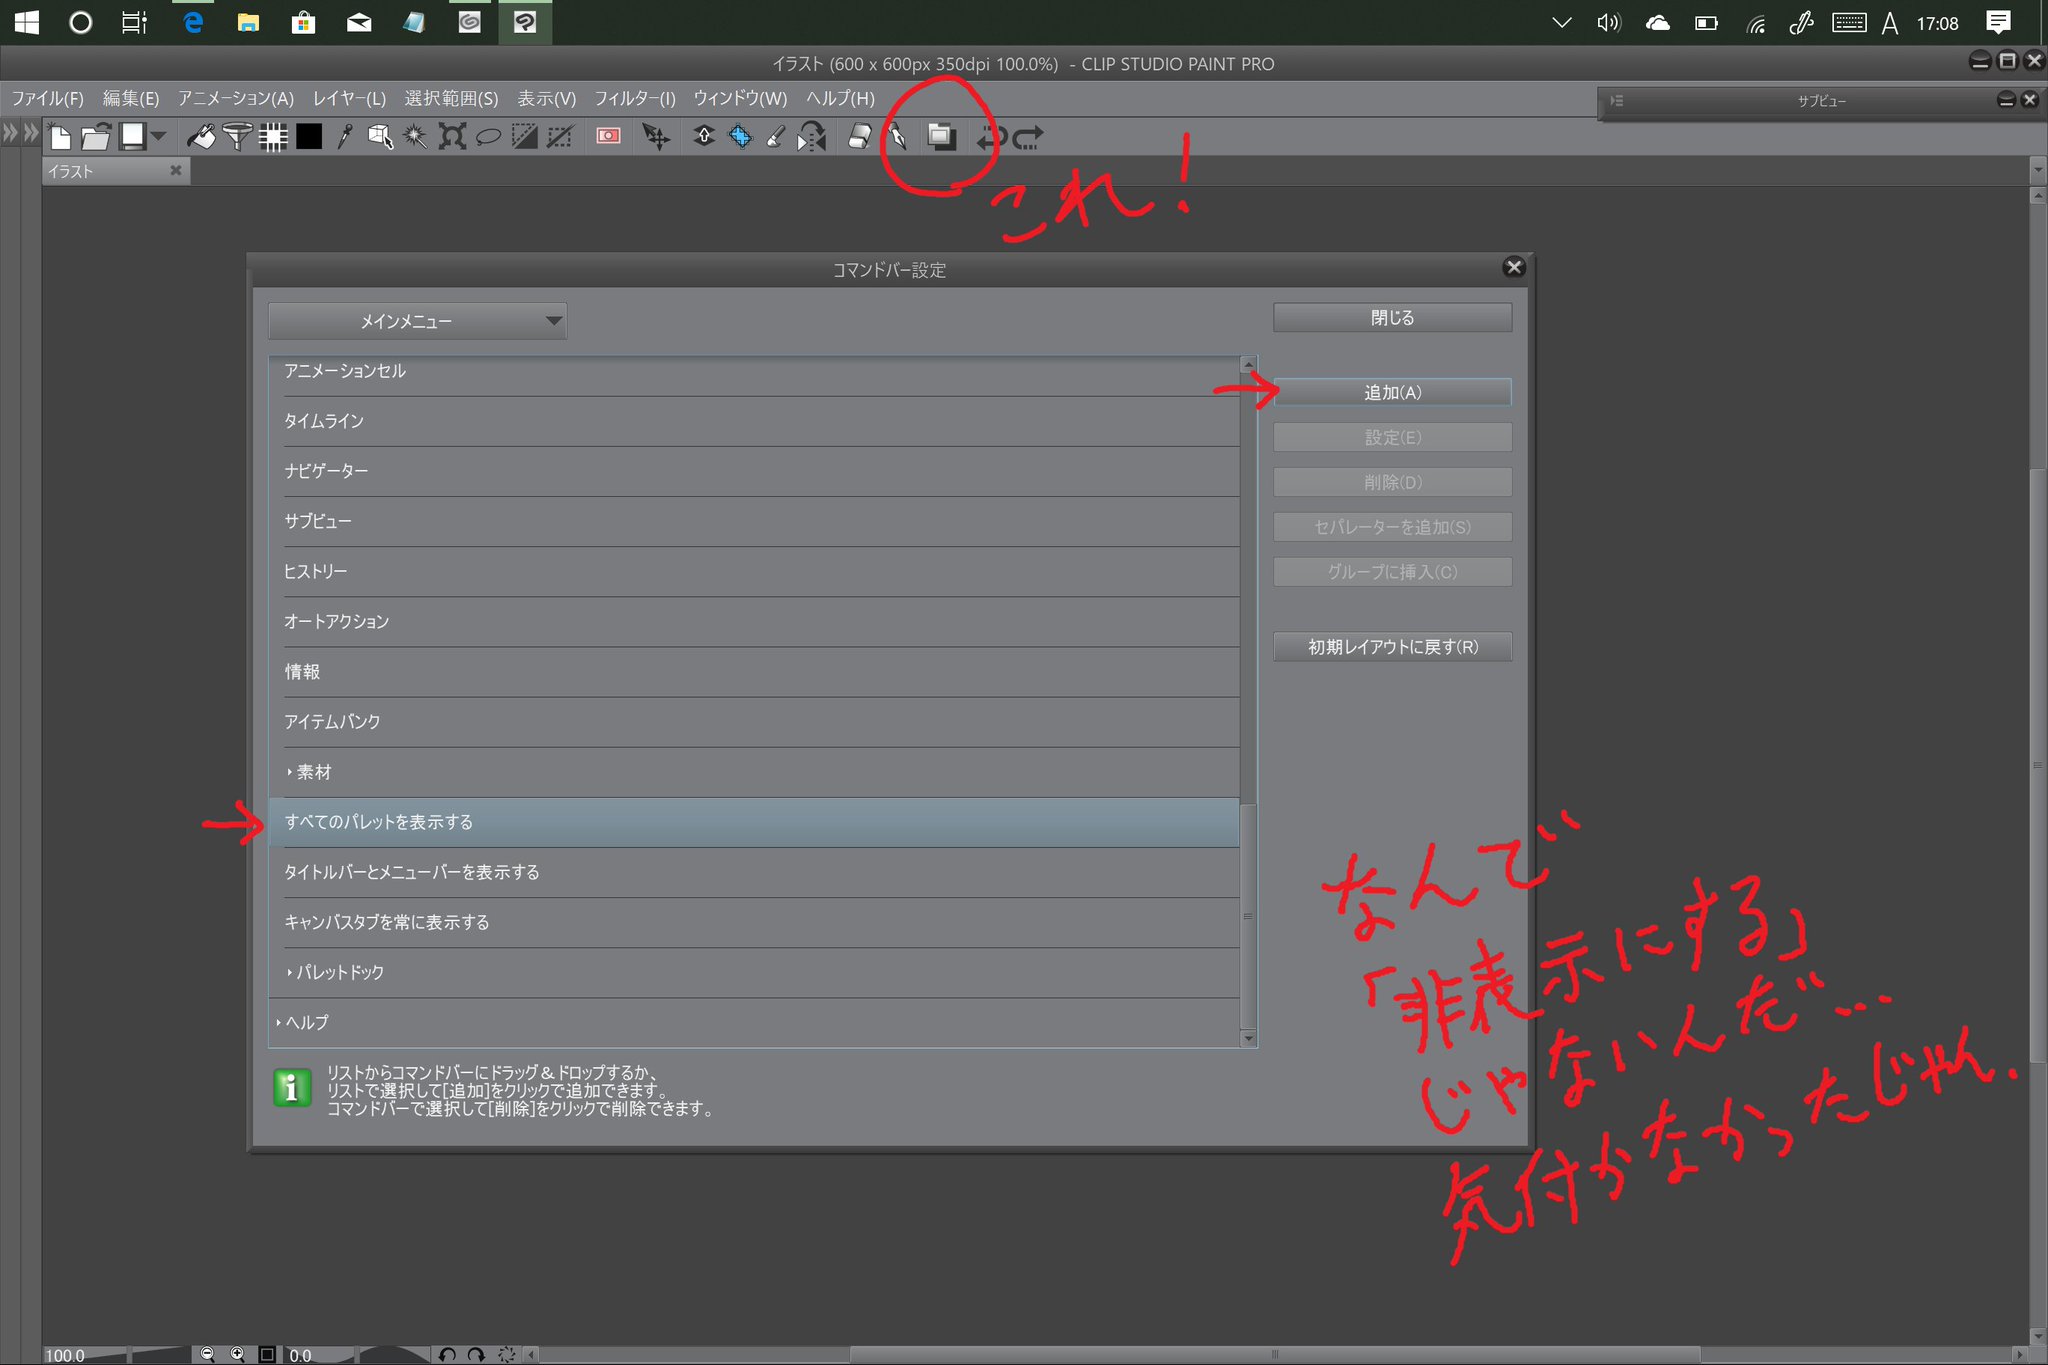Click the black color square in command bar
Image resolution: width=2048 pixels, height=1365 pixels.
(309, 137)
